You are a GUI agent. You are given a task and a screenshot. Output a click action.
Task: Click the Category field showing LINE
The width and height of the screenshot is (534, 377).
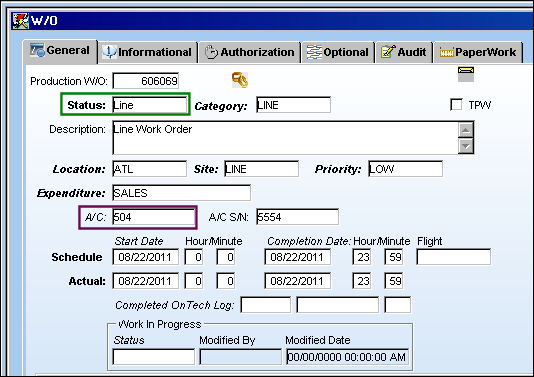[293, 105]
